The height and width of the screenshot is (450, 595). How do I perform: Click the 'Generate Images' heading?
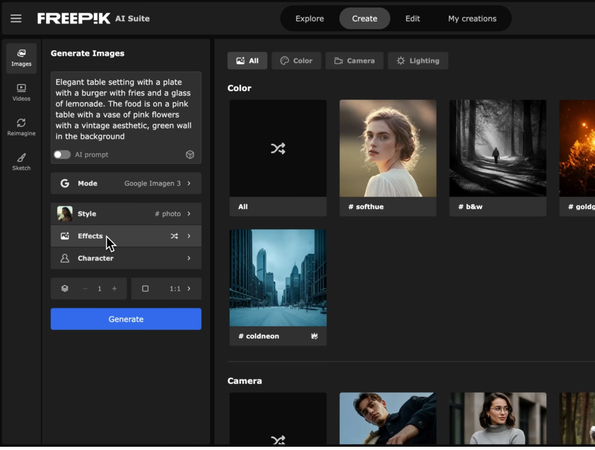(x=87, y=53)
